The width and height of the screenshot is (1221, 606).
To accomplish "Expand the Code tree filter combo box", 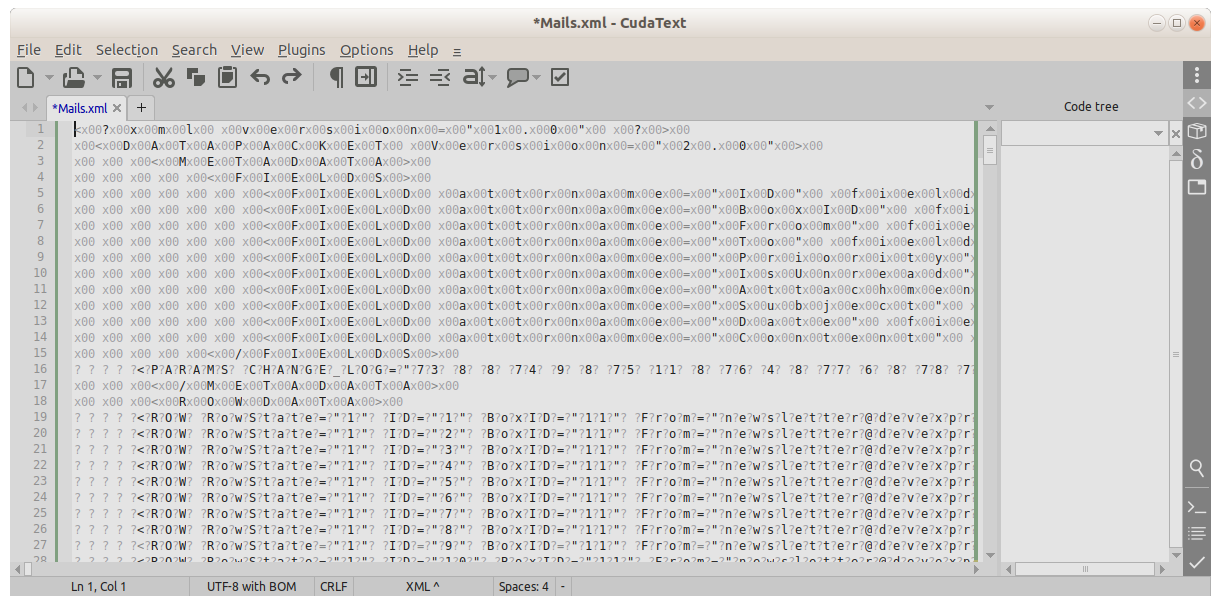I will point(1158,133).
